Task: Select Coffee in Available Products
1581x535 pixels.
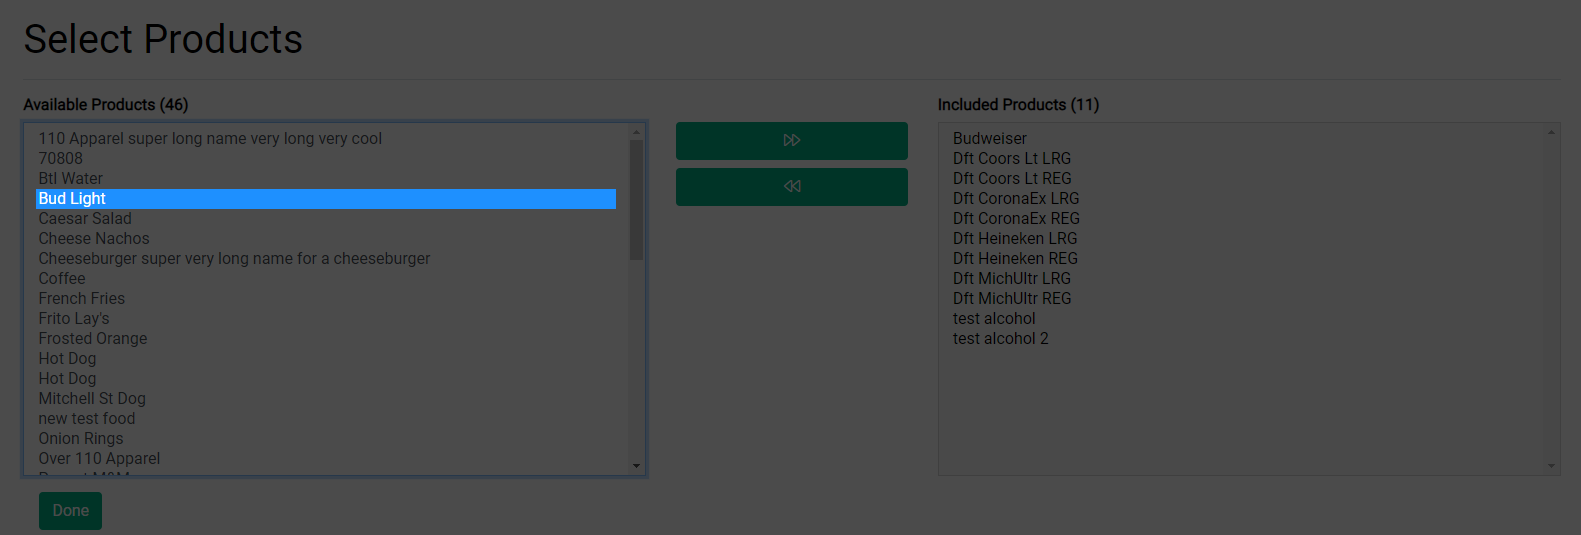Action: [326, 279]
